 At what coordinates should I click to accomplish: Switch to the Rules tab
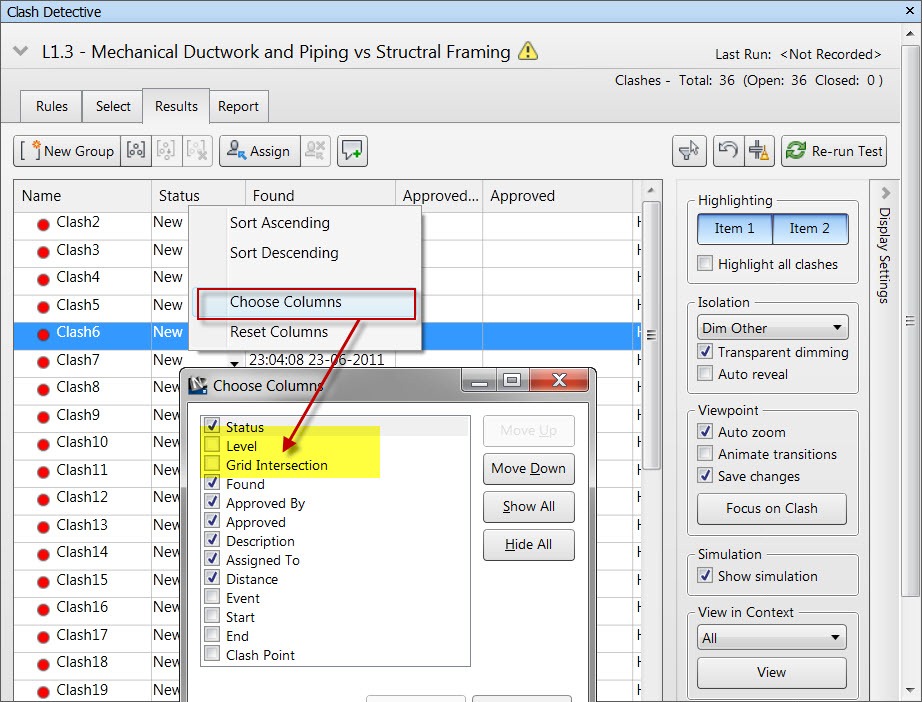point(52,106)
